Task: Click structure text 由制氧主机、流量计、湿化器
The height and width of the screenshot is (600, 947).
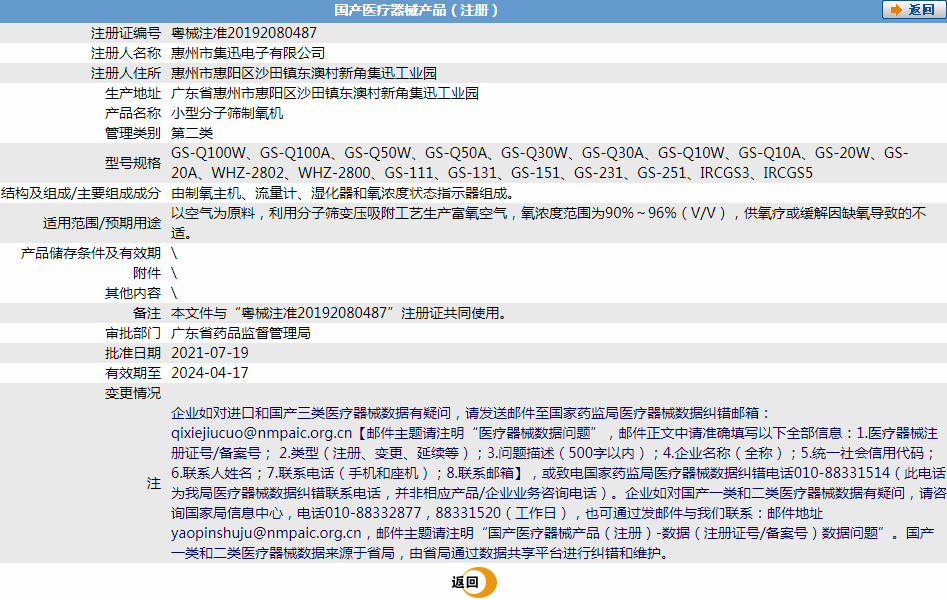Action: click(x=343, y=193)
